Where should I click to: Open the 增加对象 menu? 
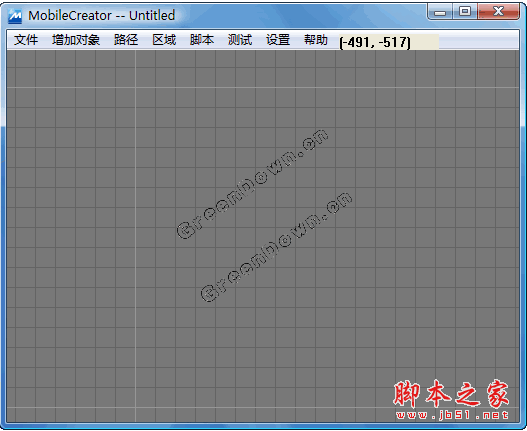click(x=76, y=40)
